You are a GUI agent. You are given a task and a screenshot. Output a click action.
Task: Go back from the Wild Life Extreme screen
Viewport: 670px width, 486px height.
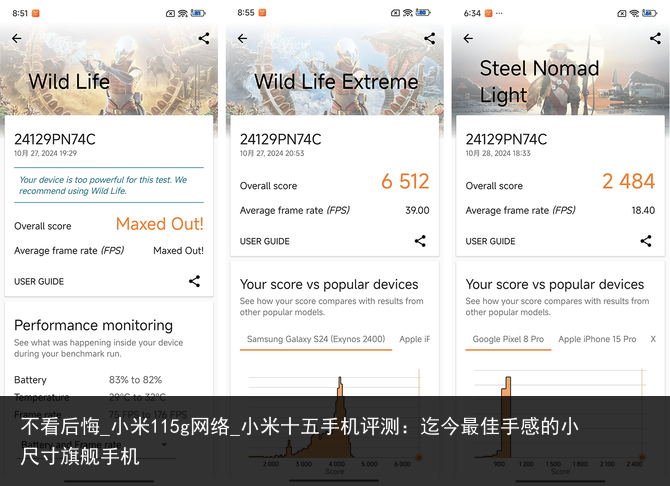tap(242, 38)
